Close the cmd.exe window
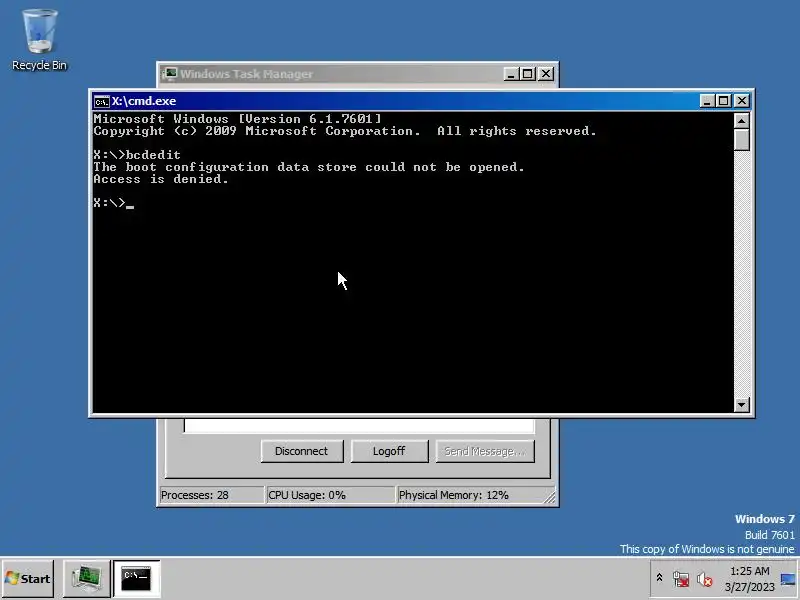 742,101
